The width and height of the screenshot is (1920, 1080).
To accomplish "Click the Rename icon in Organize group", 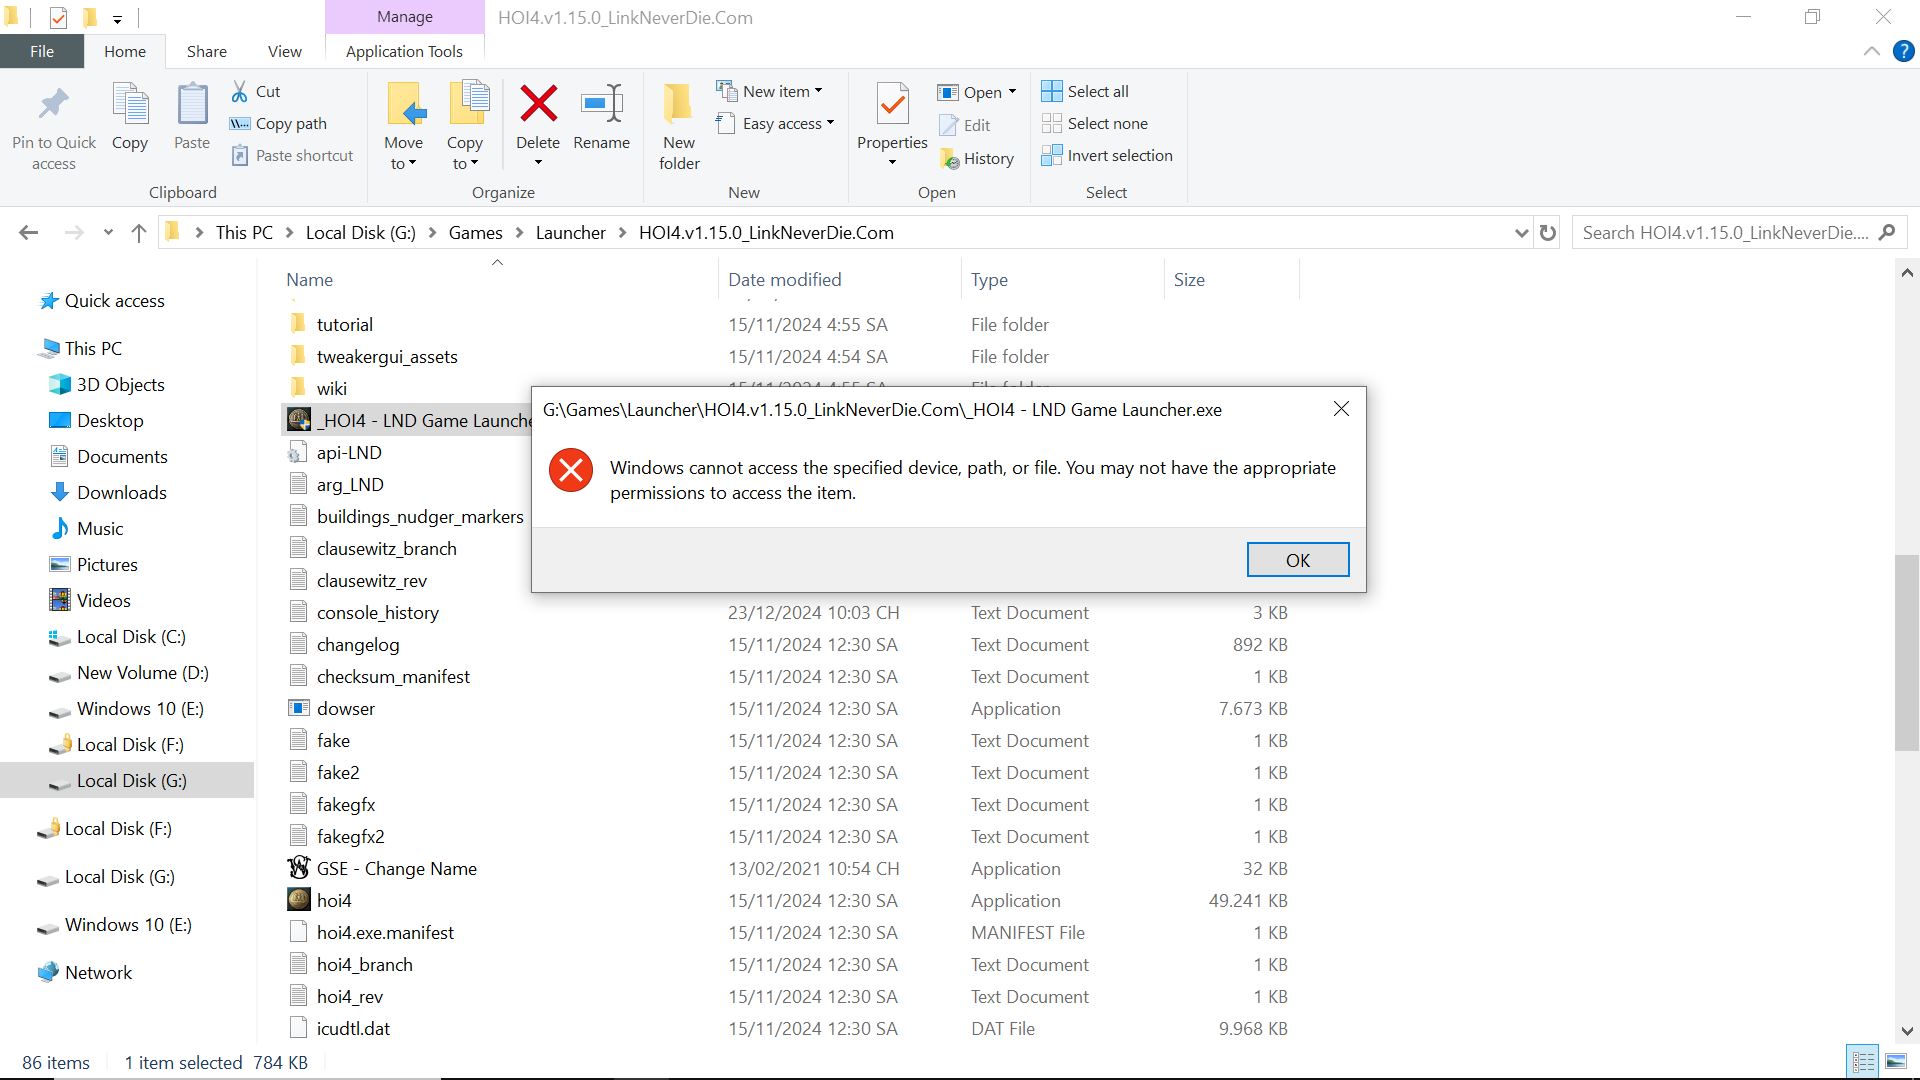I will point(601,104).
